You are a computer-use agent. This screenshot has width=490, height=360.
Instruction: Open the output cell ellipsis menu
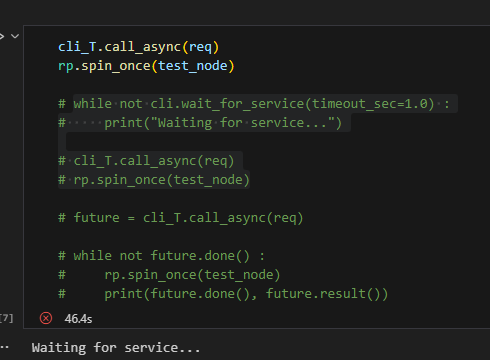5,347
